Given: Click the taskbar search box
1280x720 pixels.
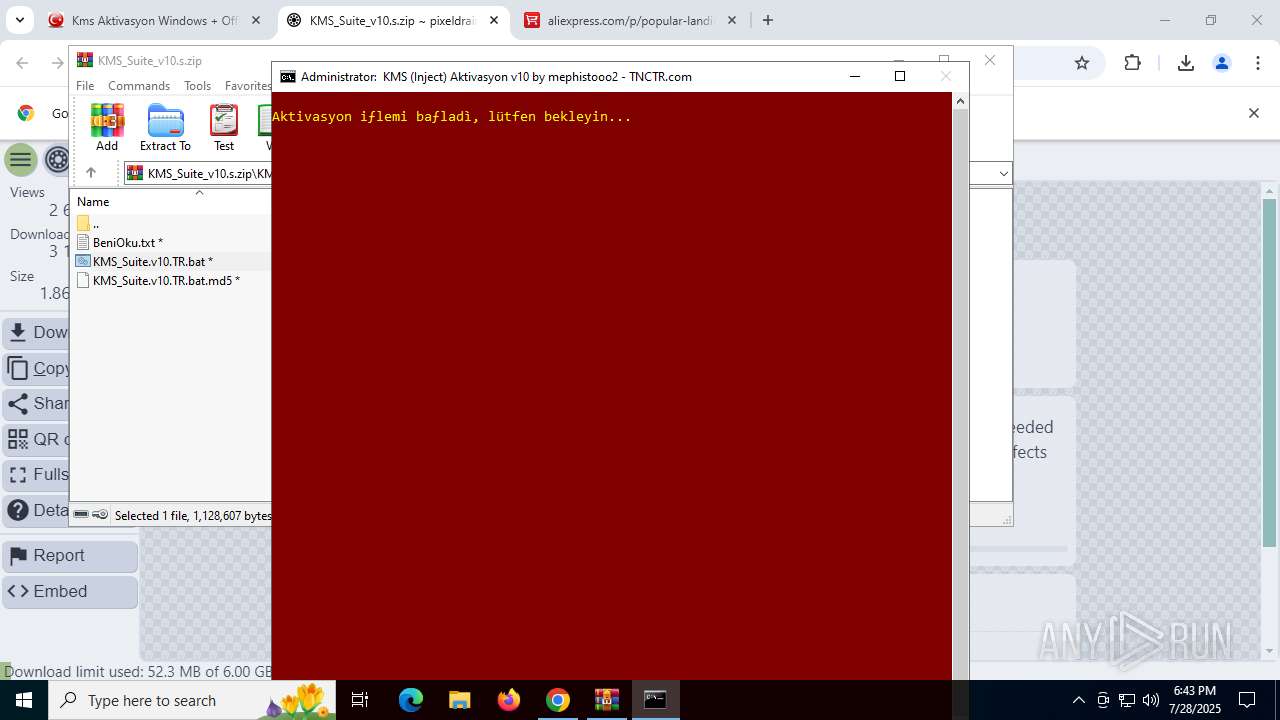Looking at the screenshot, I should pyautogui.click(x=193, y=700).
